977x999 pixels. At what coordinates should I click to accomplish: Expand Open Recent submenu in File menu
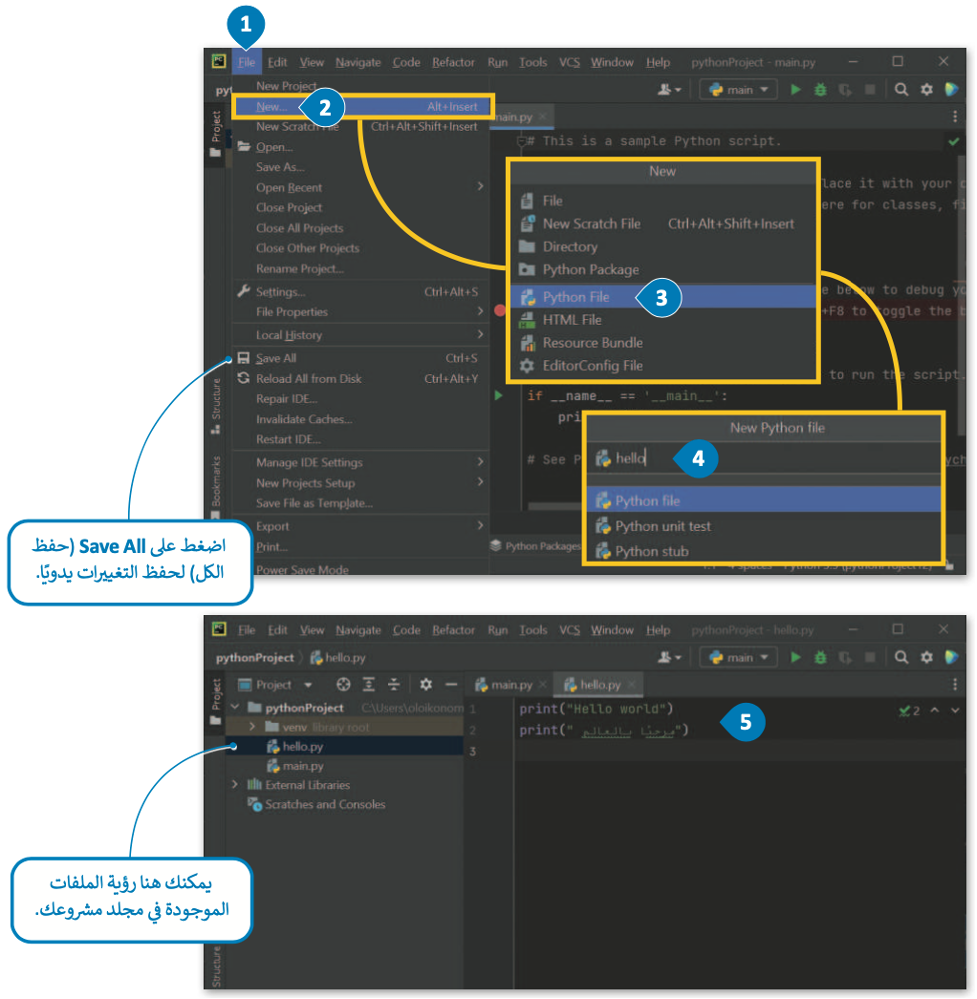coord(360,187)
